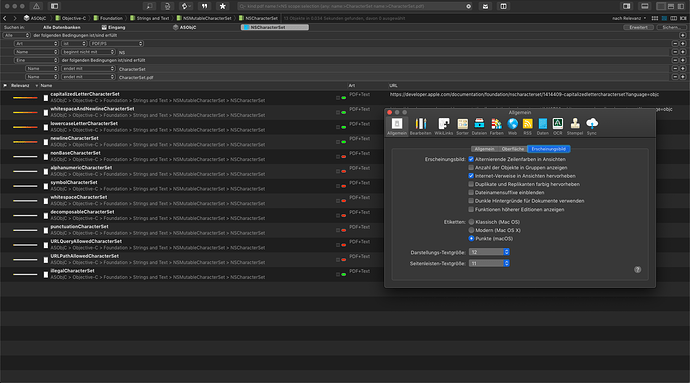Select Punkte (macOS) labels option
Screen dimensions: 690x383
point(471,239)
